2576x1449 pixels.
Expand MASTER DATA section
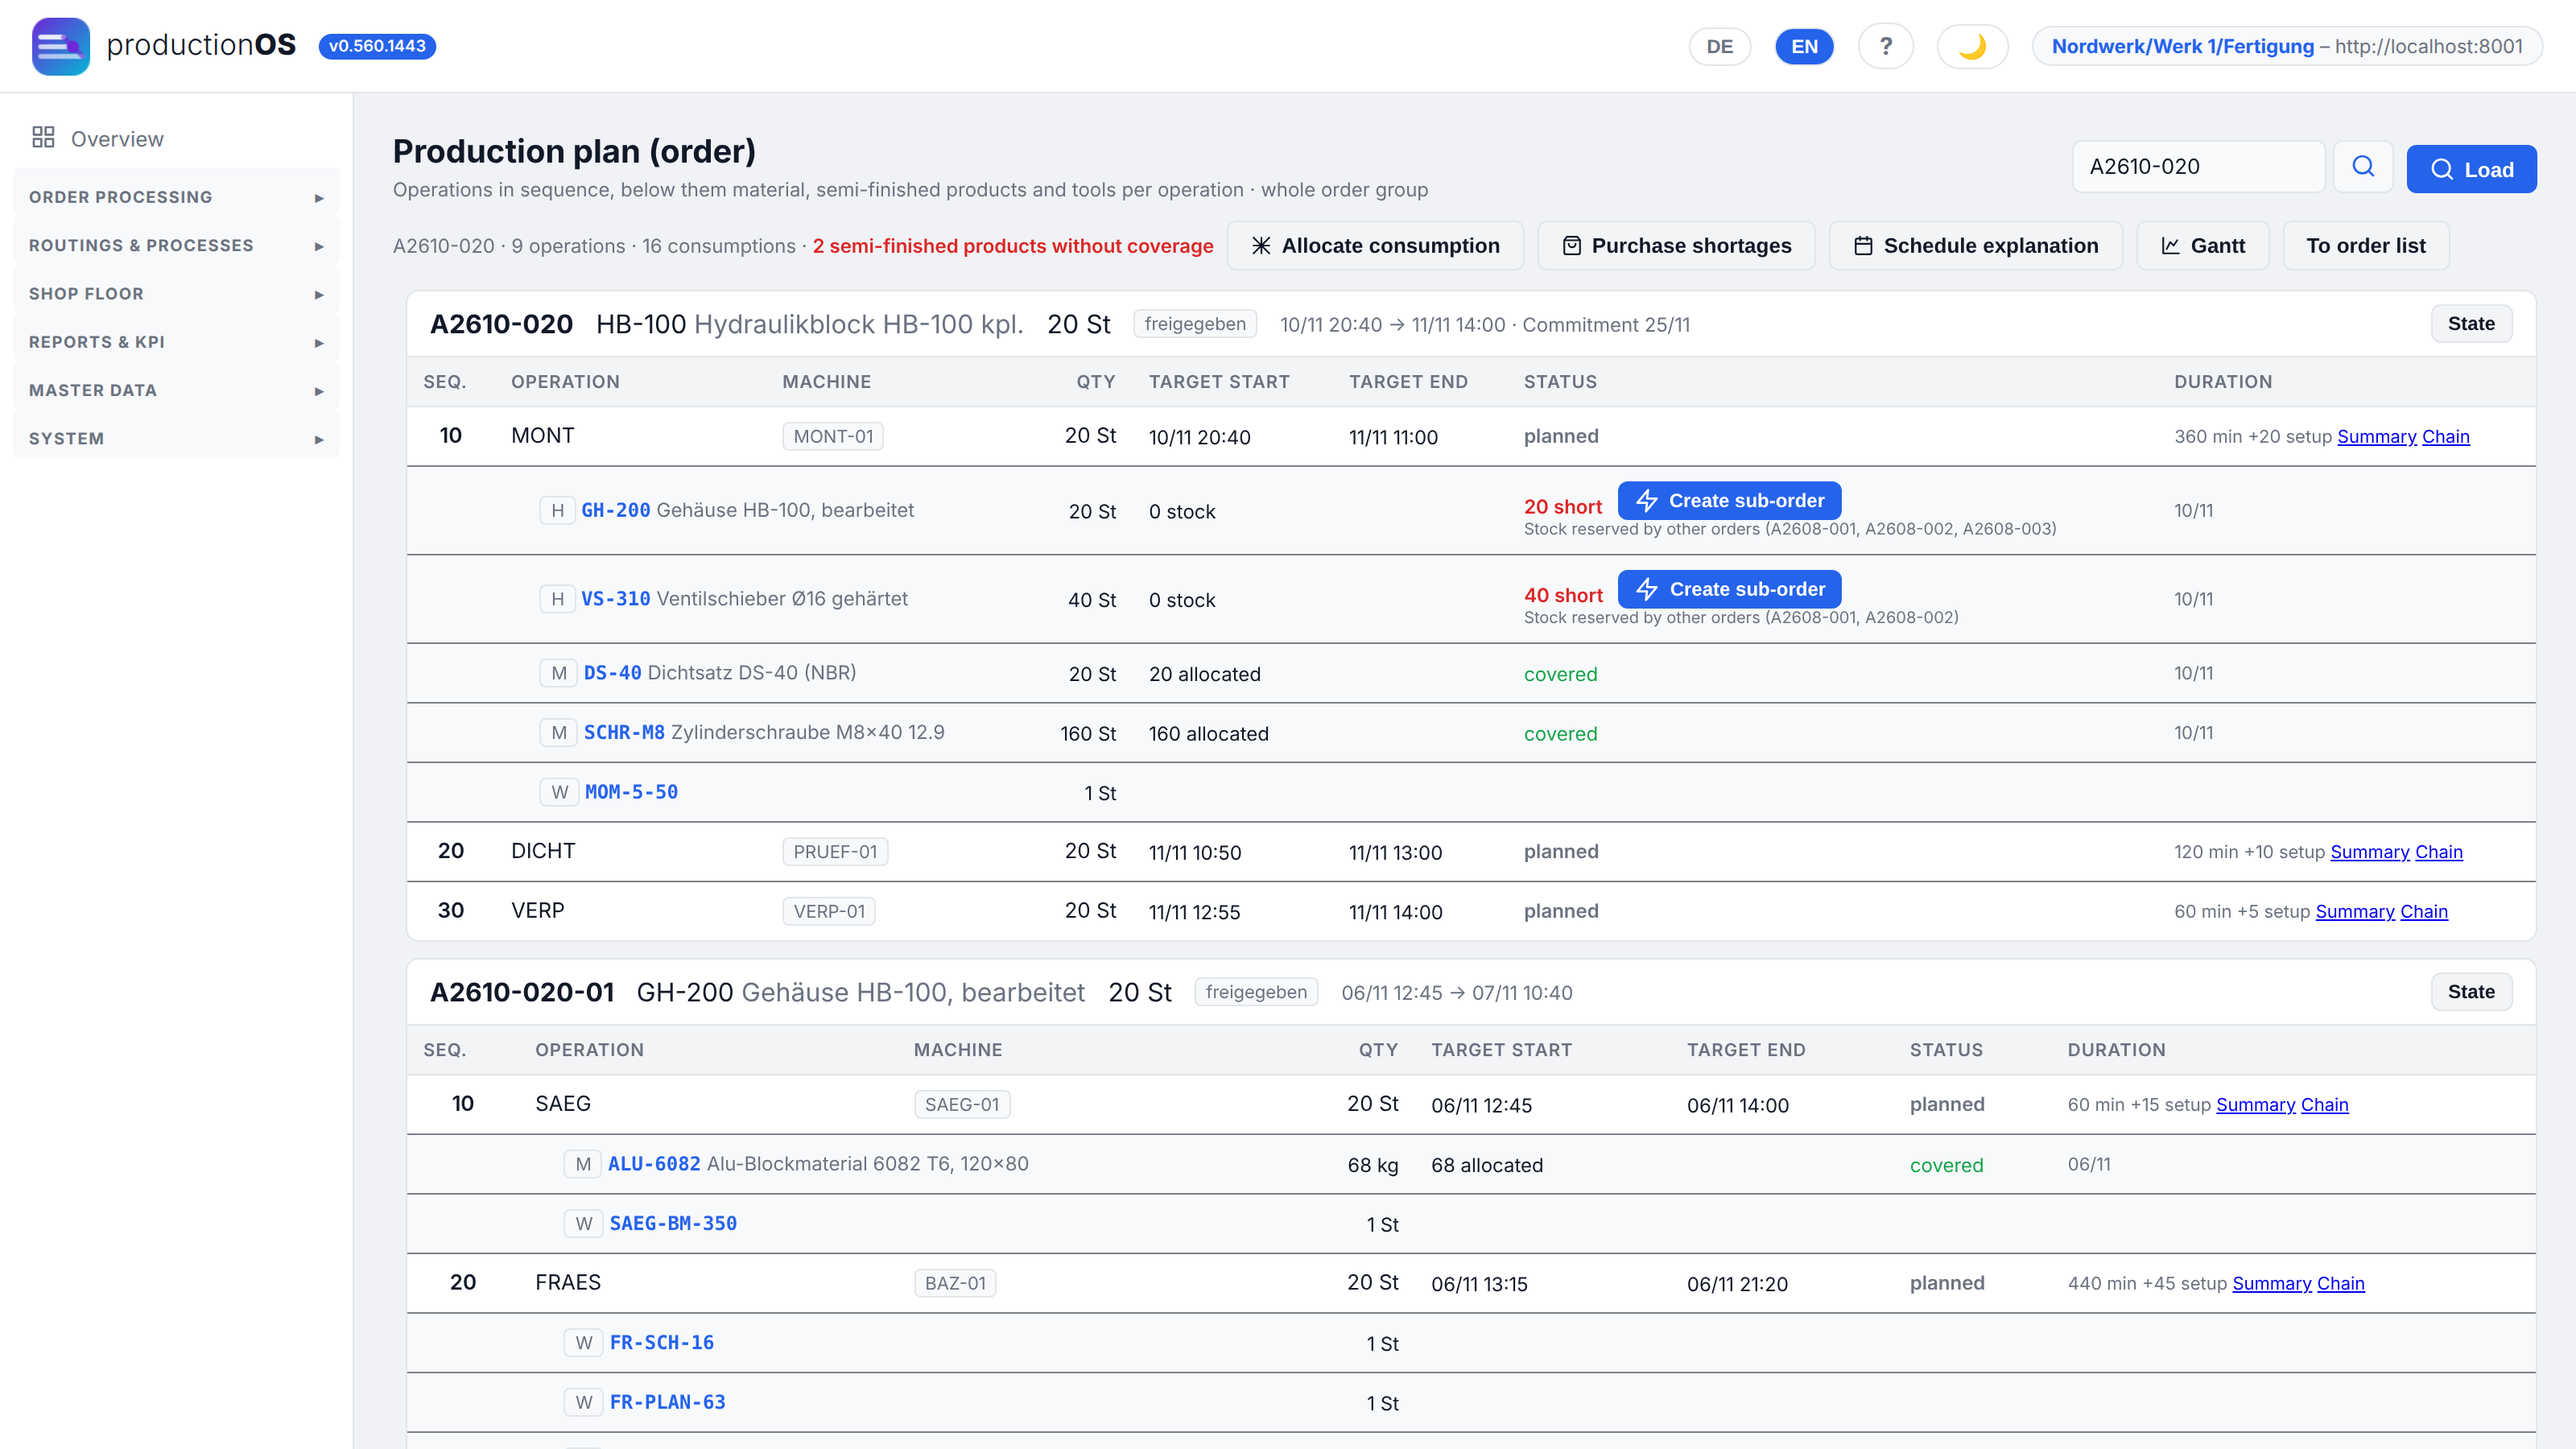coord(176,390)
